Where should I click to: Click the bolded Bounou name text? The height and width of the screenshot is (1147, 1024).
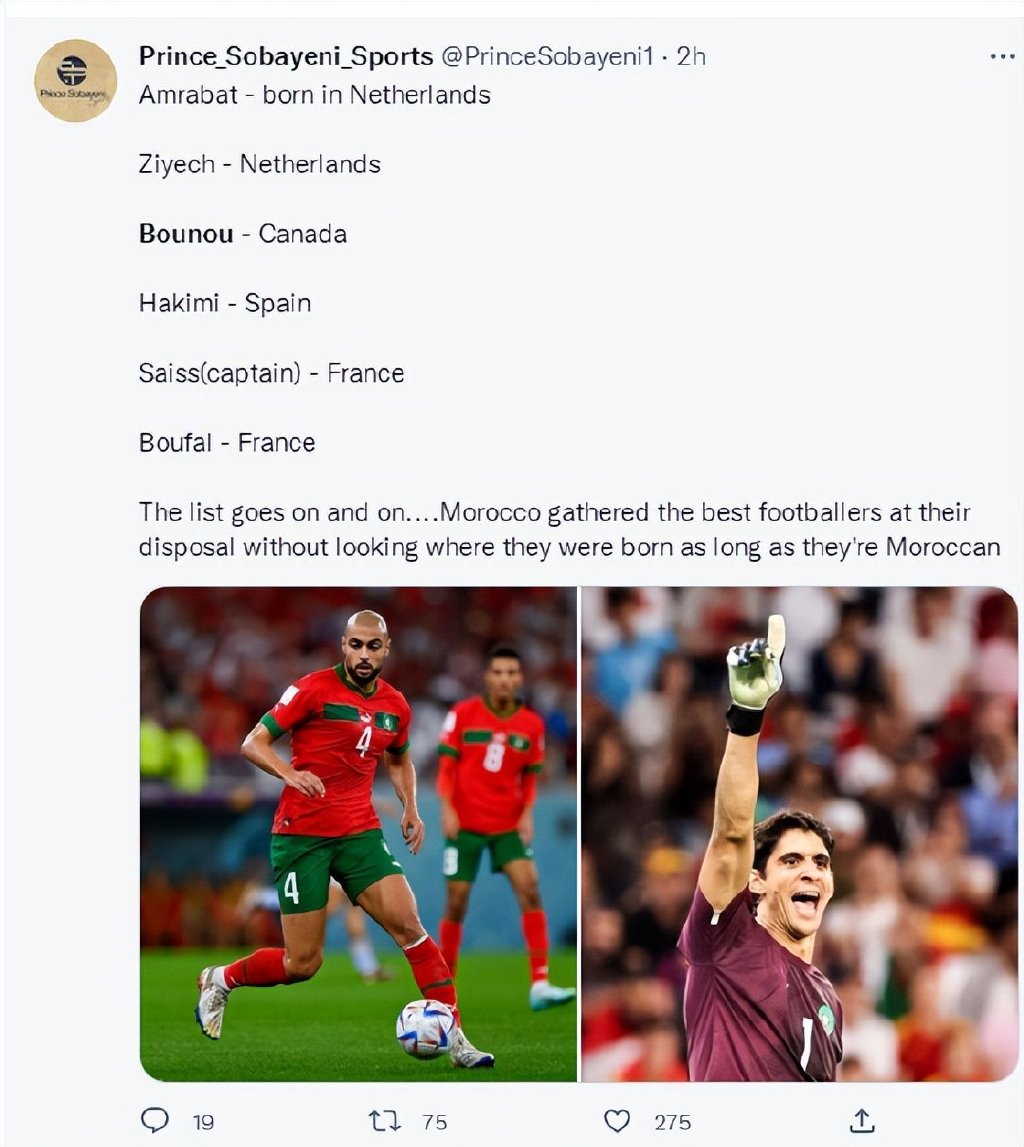pyautogui.click(x=187, y=233)
